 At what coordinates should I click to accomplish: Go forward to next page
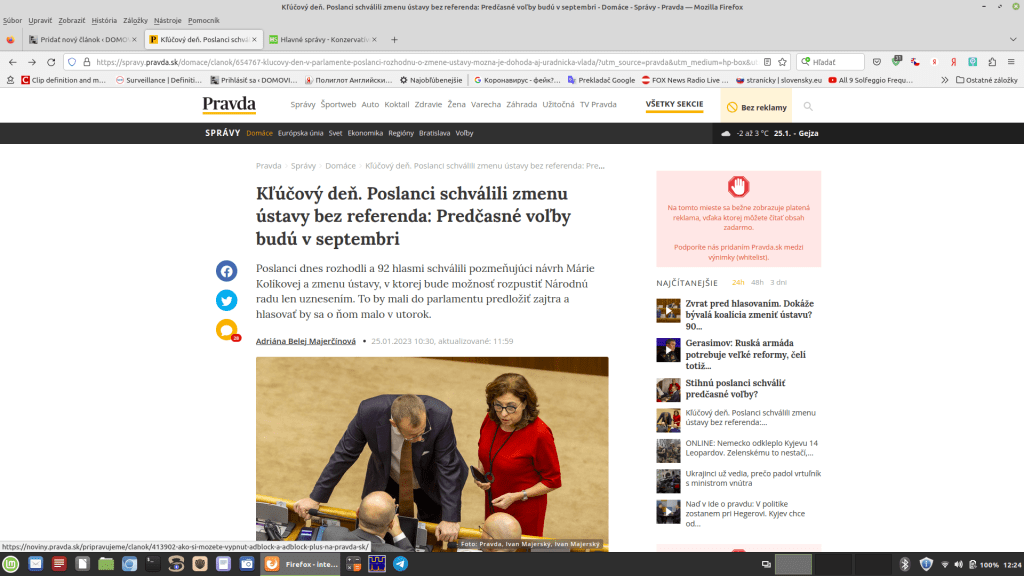(x=32, y=62)
